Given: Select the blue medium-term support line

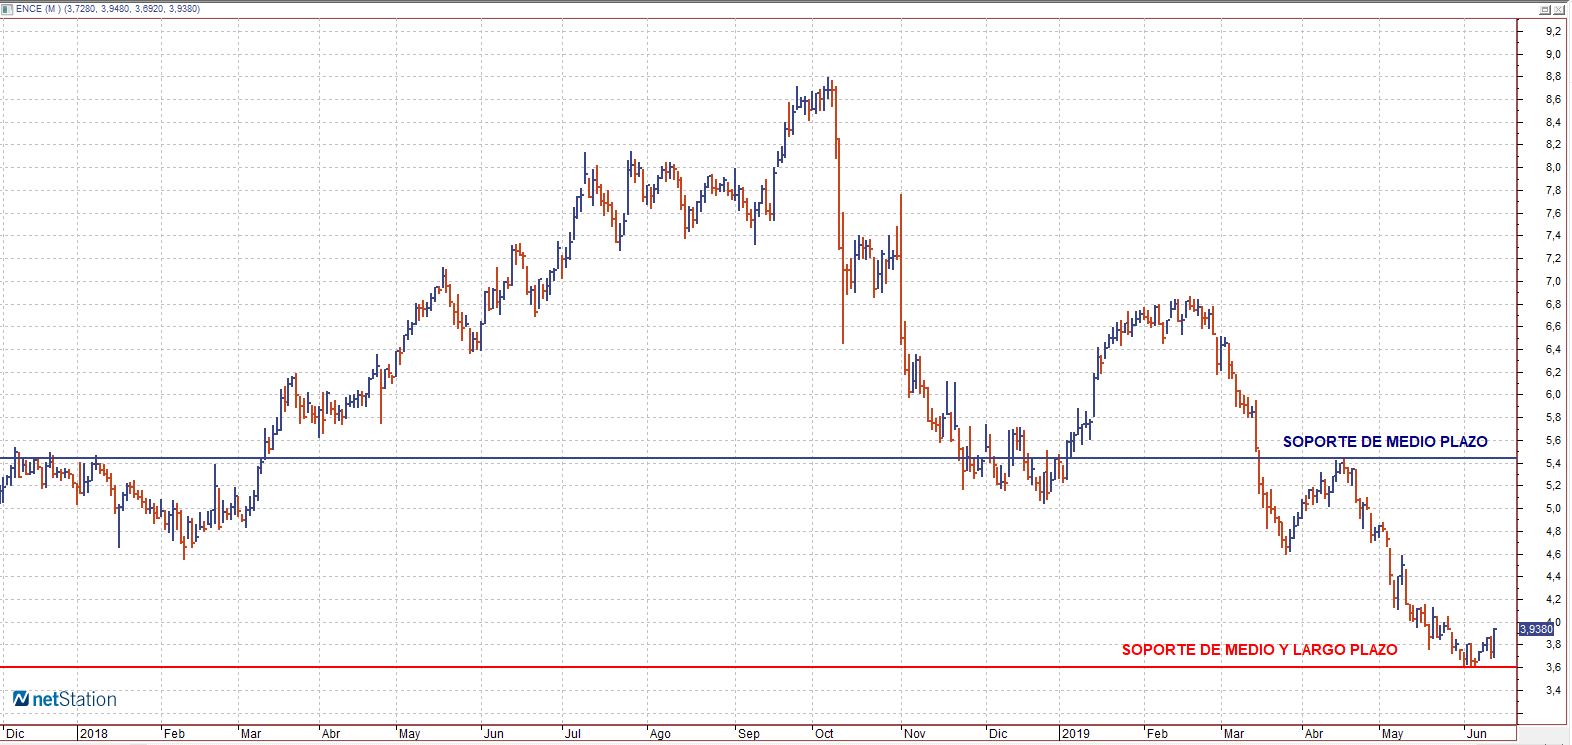Looking at the screenshot, I should 758,459.
